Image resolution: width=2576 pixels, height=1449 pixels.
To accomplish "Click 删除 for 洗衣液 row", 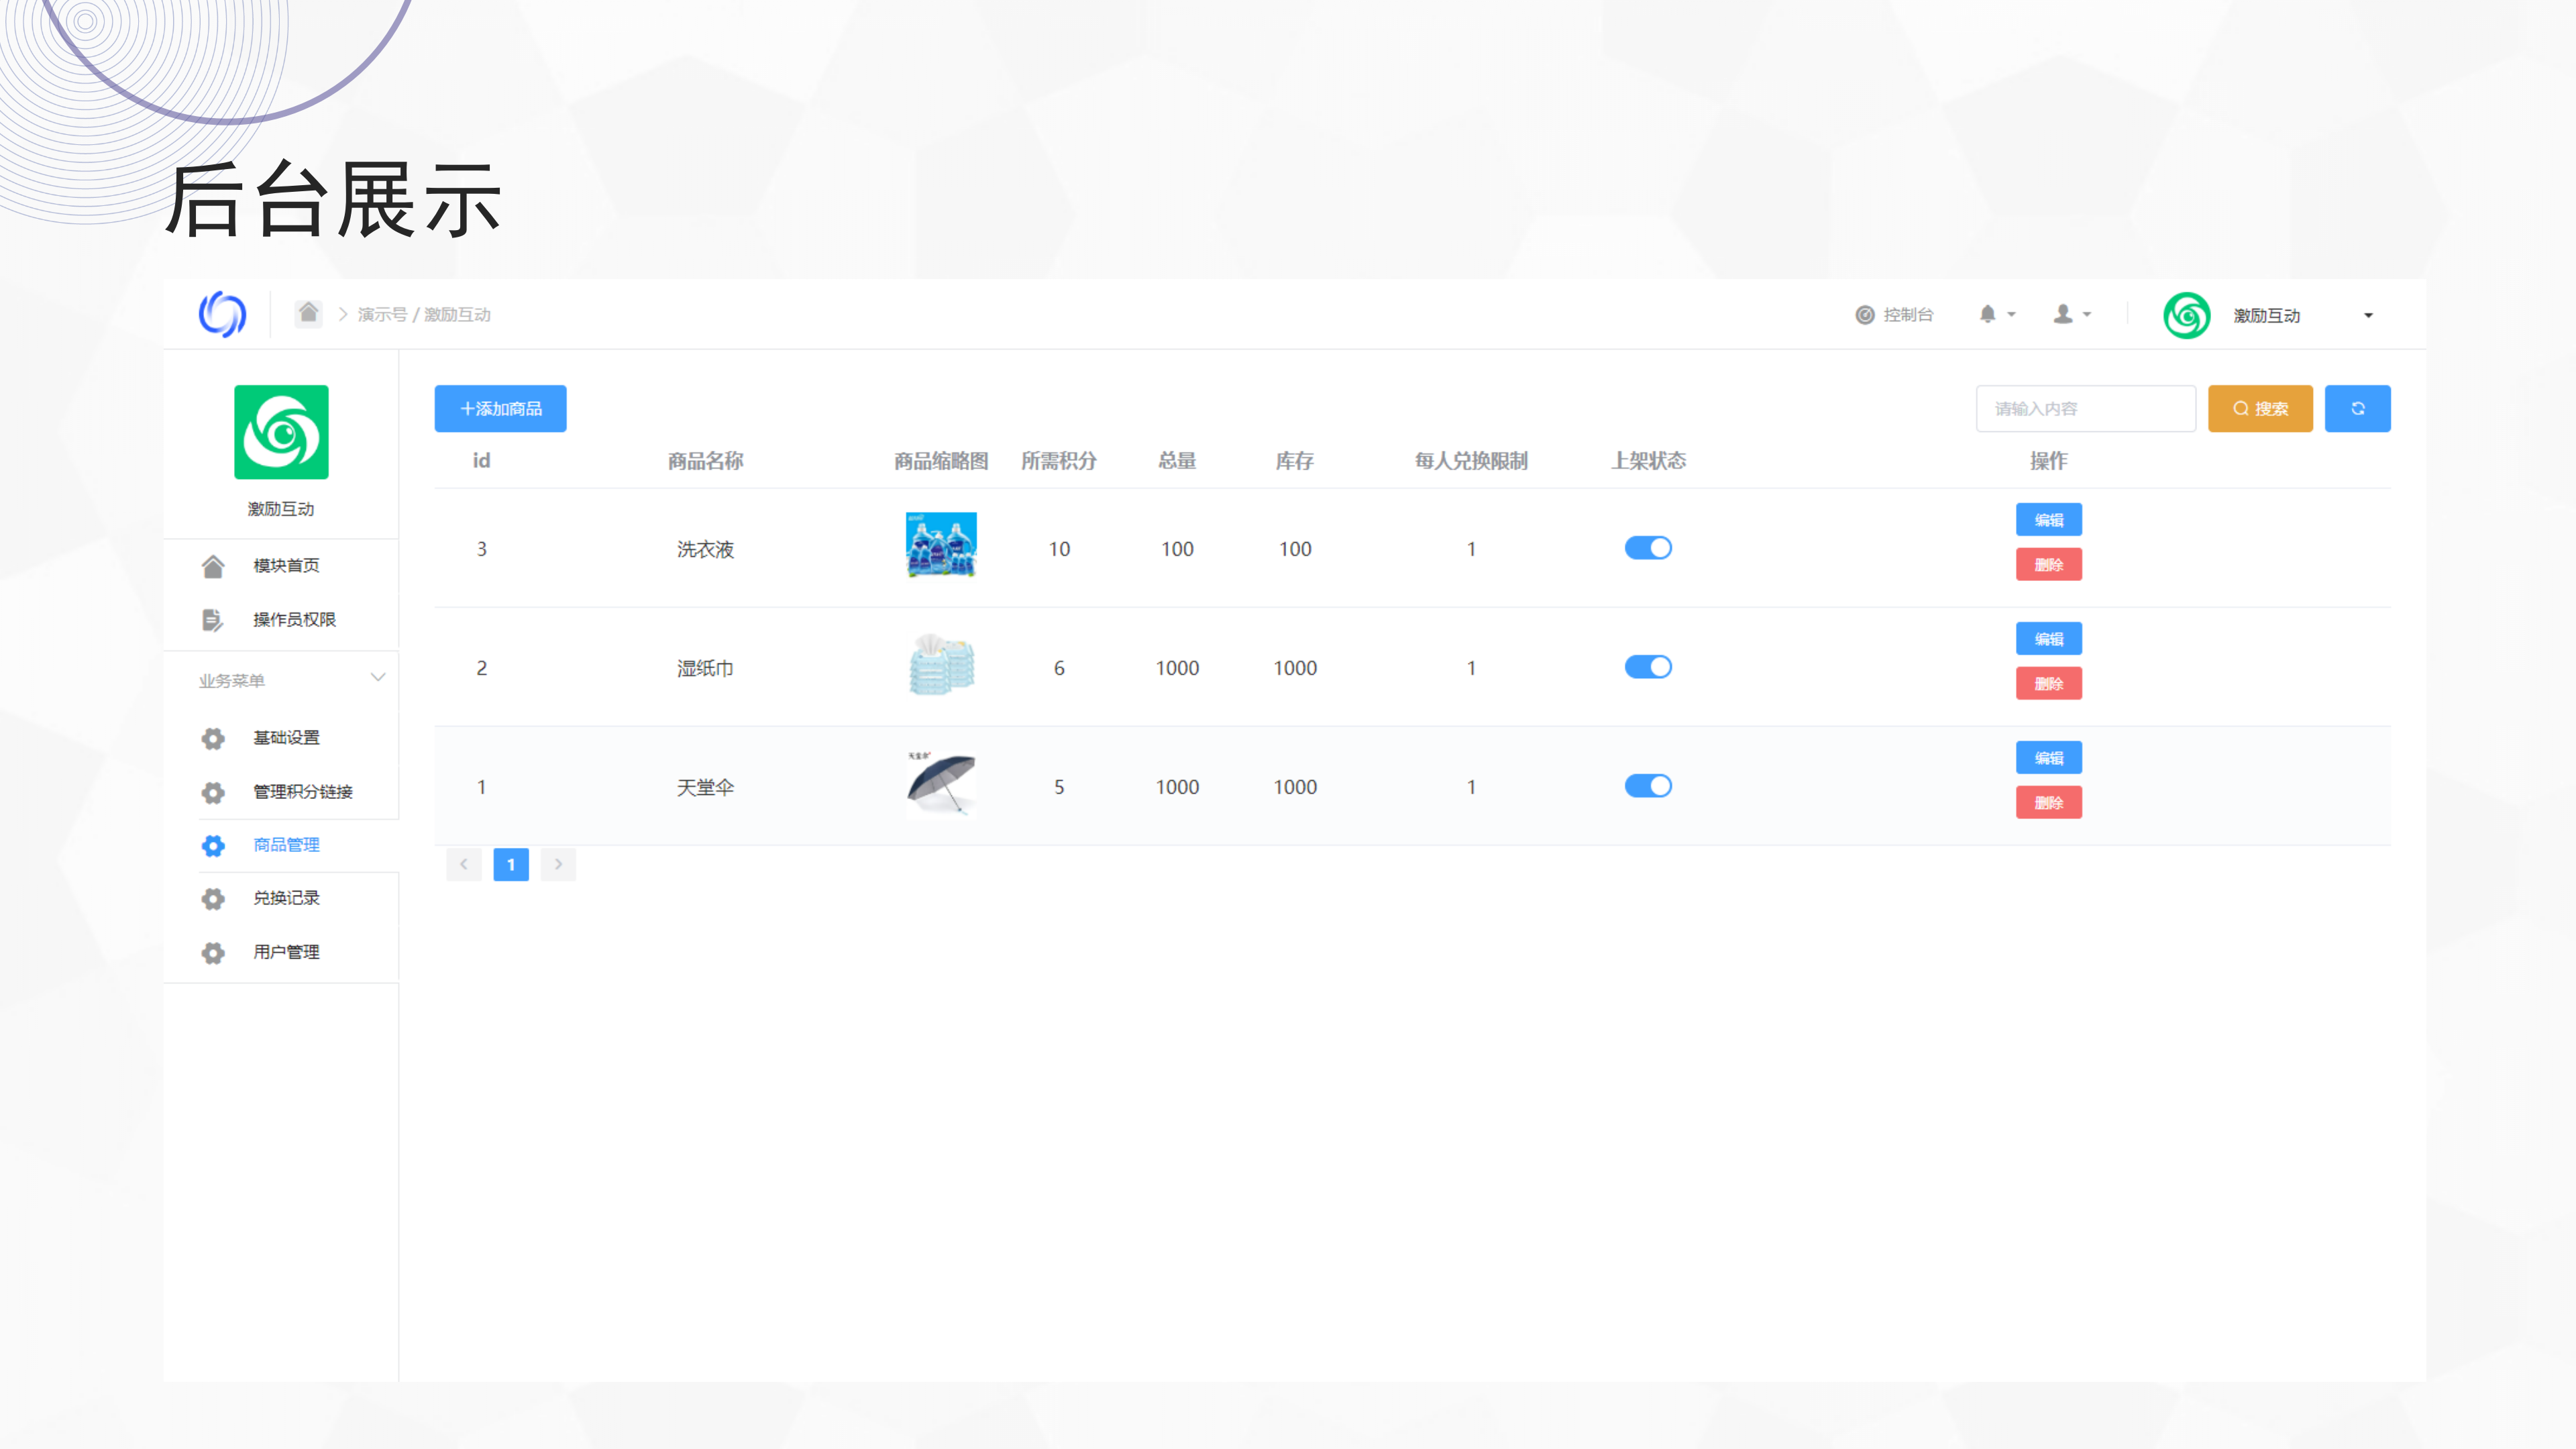I will pyautogui.click(x=2048, y=565).
